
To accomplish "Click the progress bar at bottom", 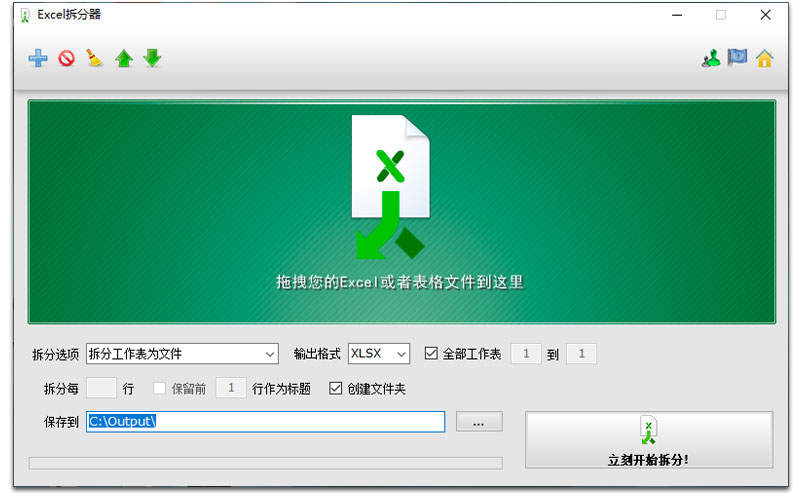I will 265,463.
